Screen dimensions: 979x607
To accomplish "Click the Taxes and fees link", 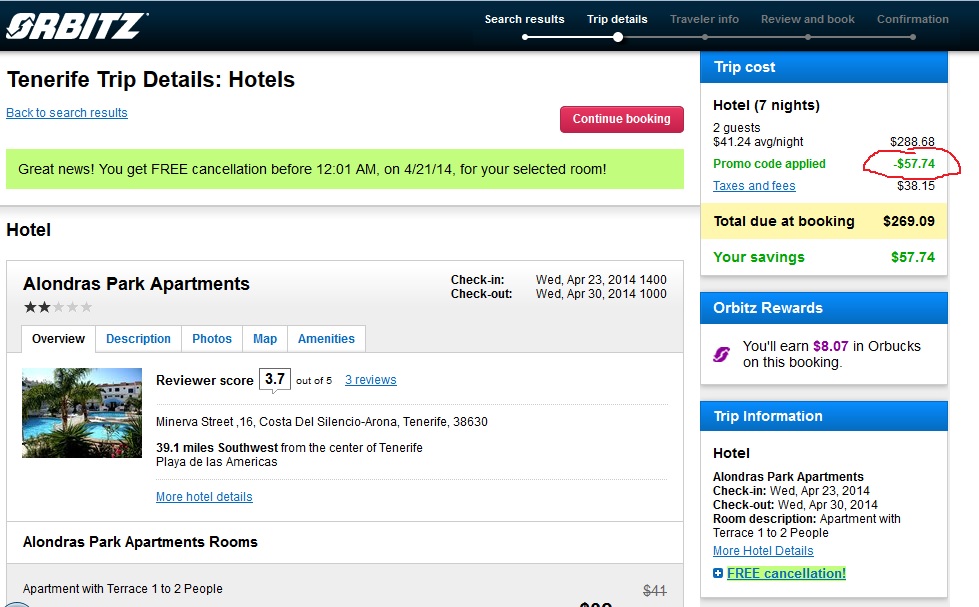I will tap(754, 185).
